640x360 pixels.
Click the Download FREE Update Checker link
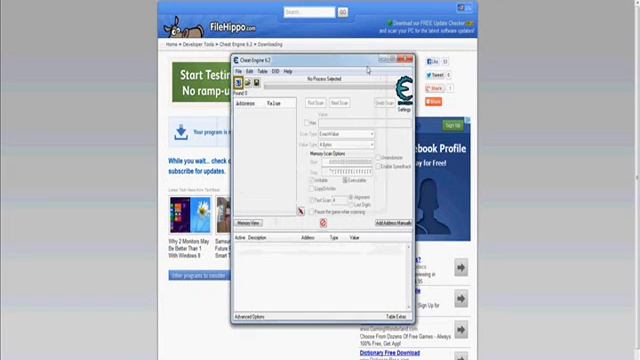(x=429, y=24)
